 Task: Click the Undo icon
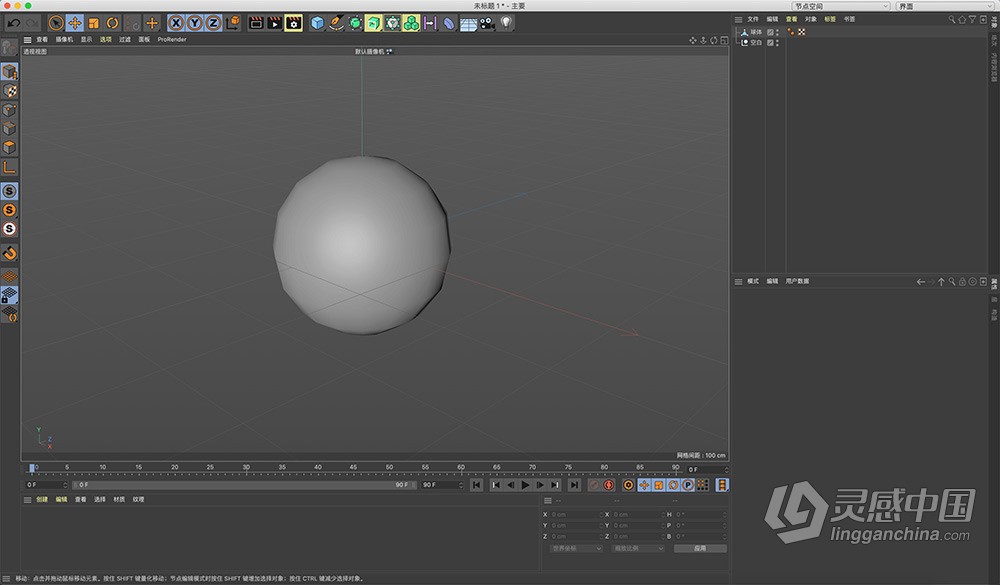[16, 22]
